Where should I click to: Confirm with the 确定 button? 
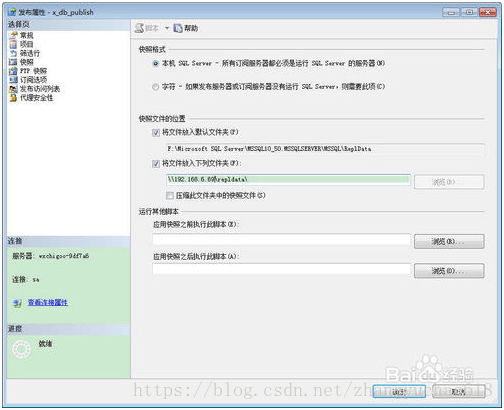tap(399, 392)
